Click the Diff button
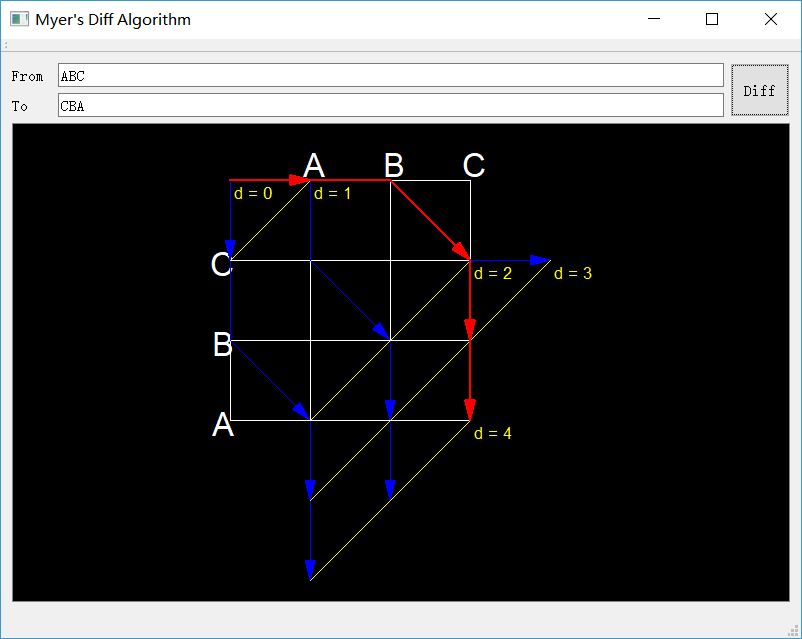Viewport: 802px width, 639px height. tap(759, 89)
